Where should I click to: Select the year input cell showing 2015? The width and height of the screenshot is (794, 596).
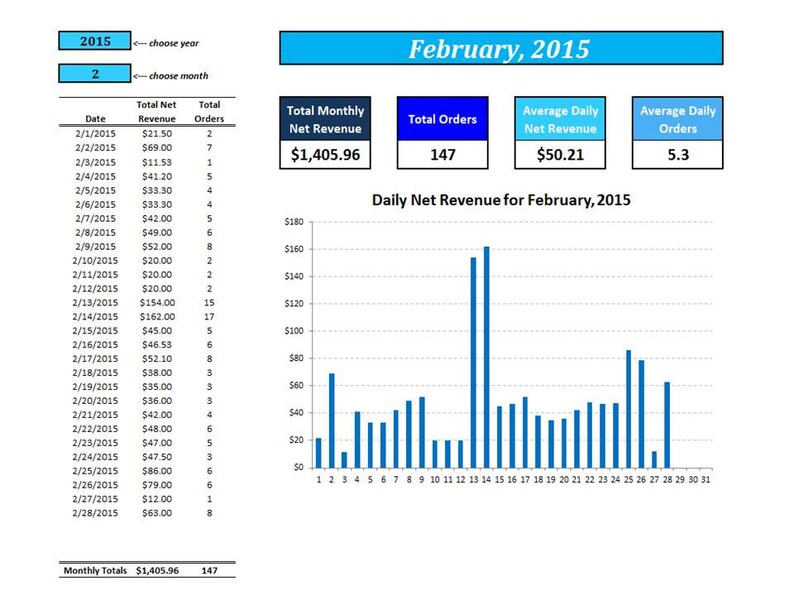coord(95,41)
